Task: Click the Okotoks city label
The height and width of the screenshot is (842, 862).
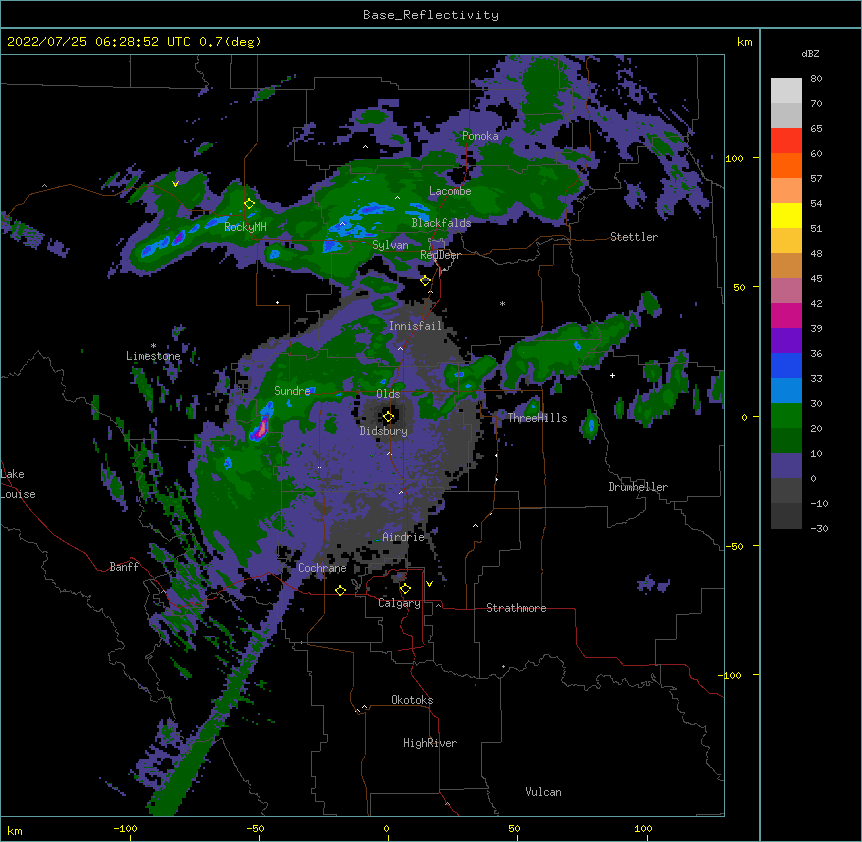Action: 412,700
